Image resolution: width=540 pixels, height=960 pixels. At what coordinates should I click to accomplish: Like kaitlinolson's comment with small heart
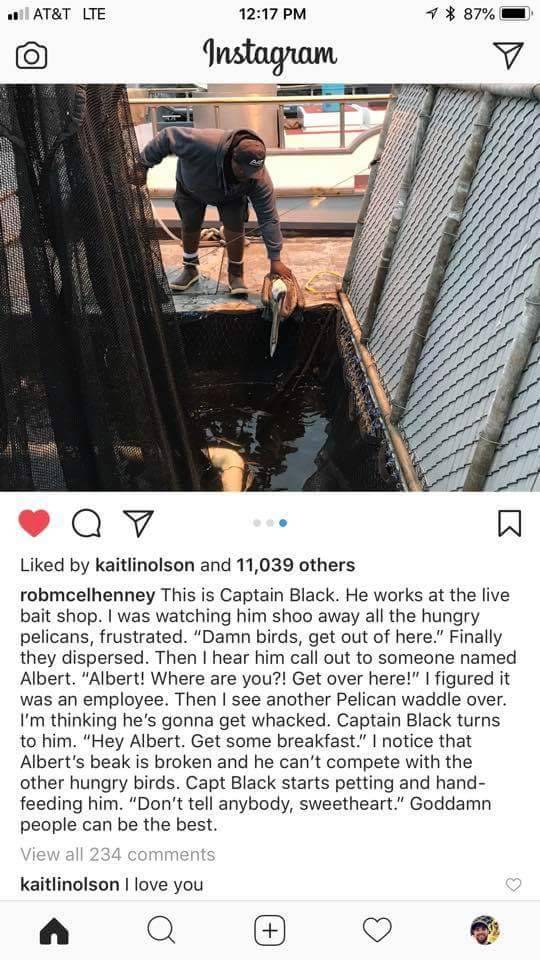514,885
